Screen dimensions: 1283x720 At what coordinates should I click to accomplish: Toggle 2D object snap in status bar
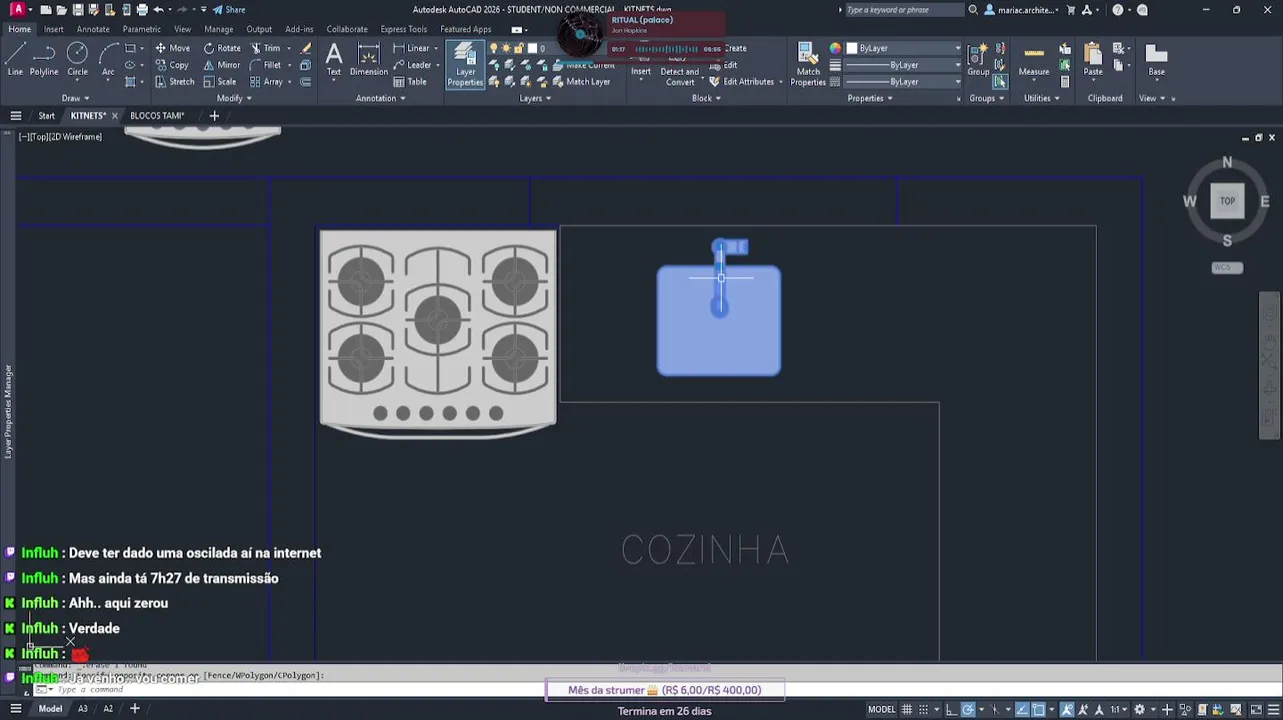(x=1039, y=709)
